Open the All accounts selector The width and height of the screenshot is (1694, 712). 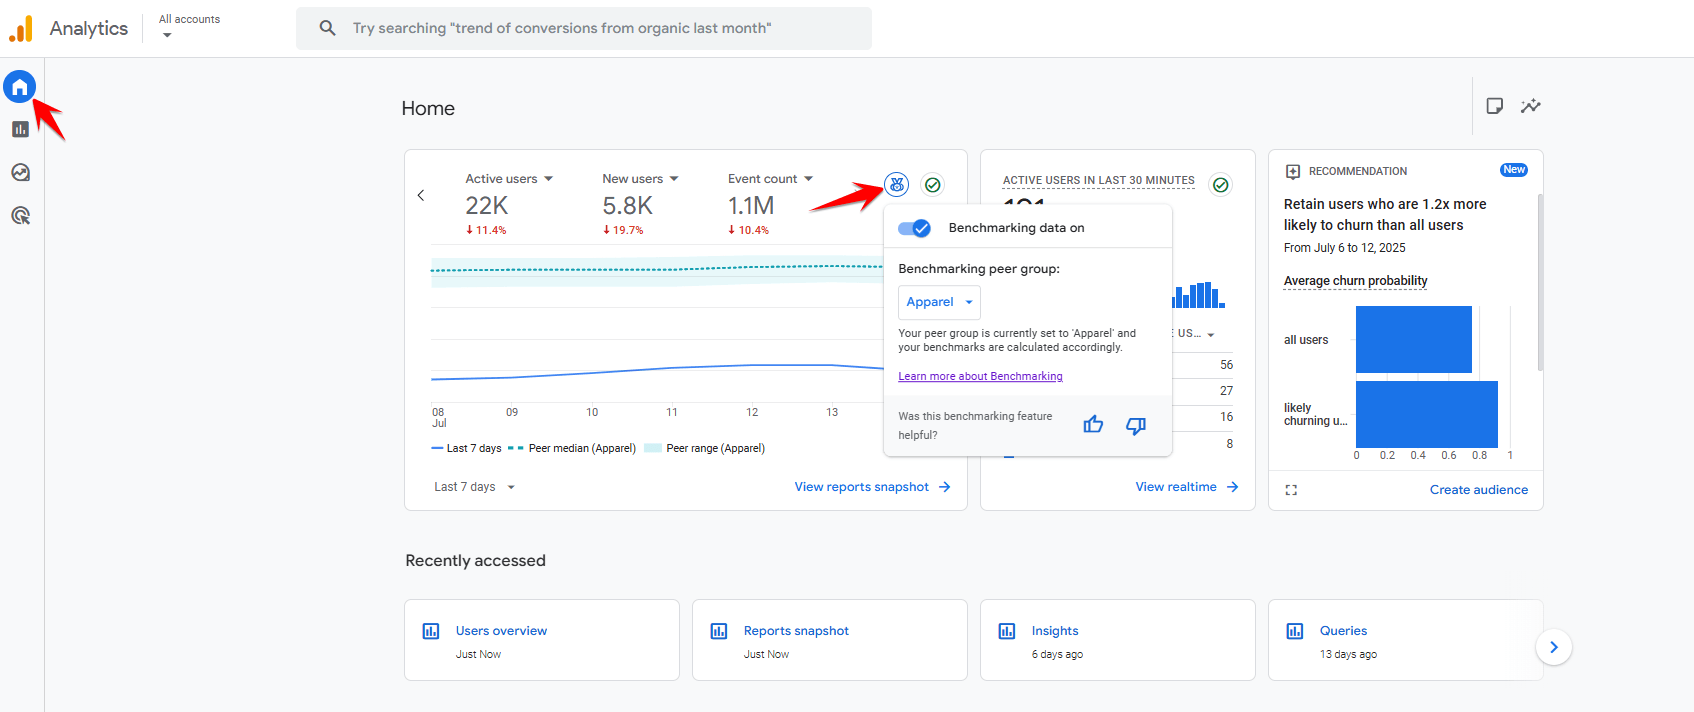click(189, 26)
